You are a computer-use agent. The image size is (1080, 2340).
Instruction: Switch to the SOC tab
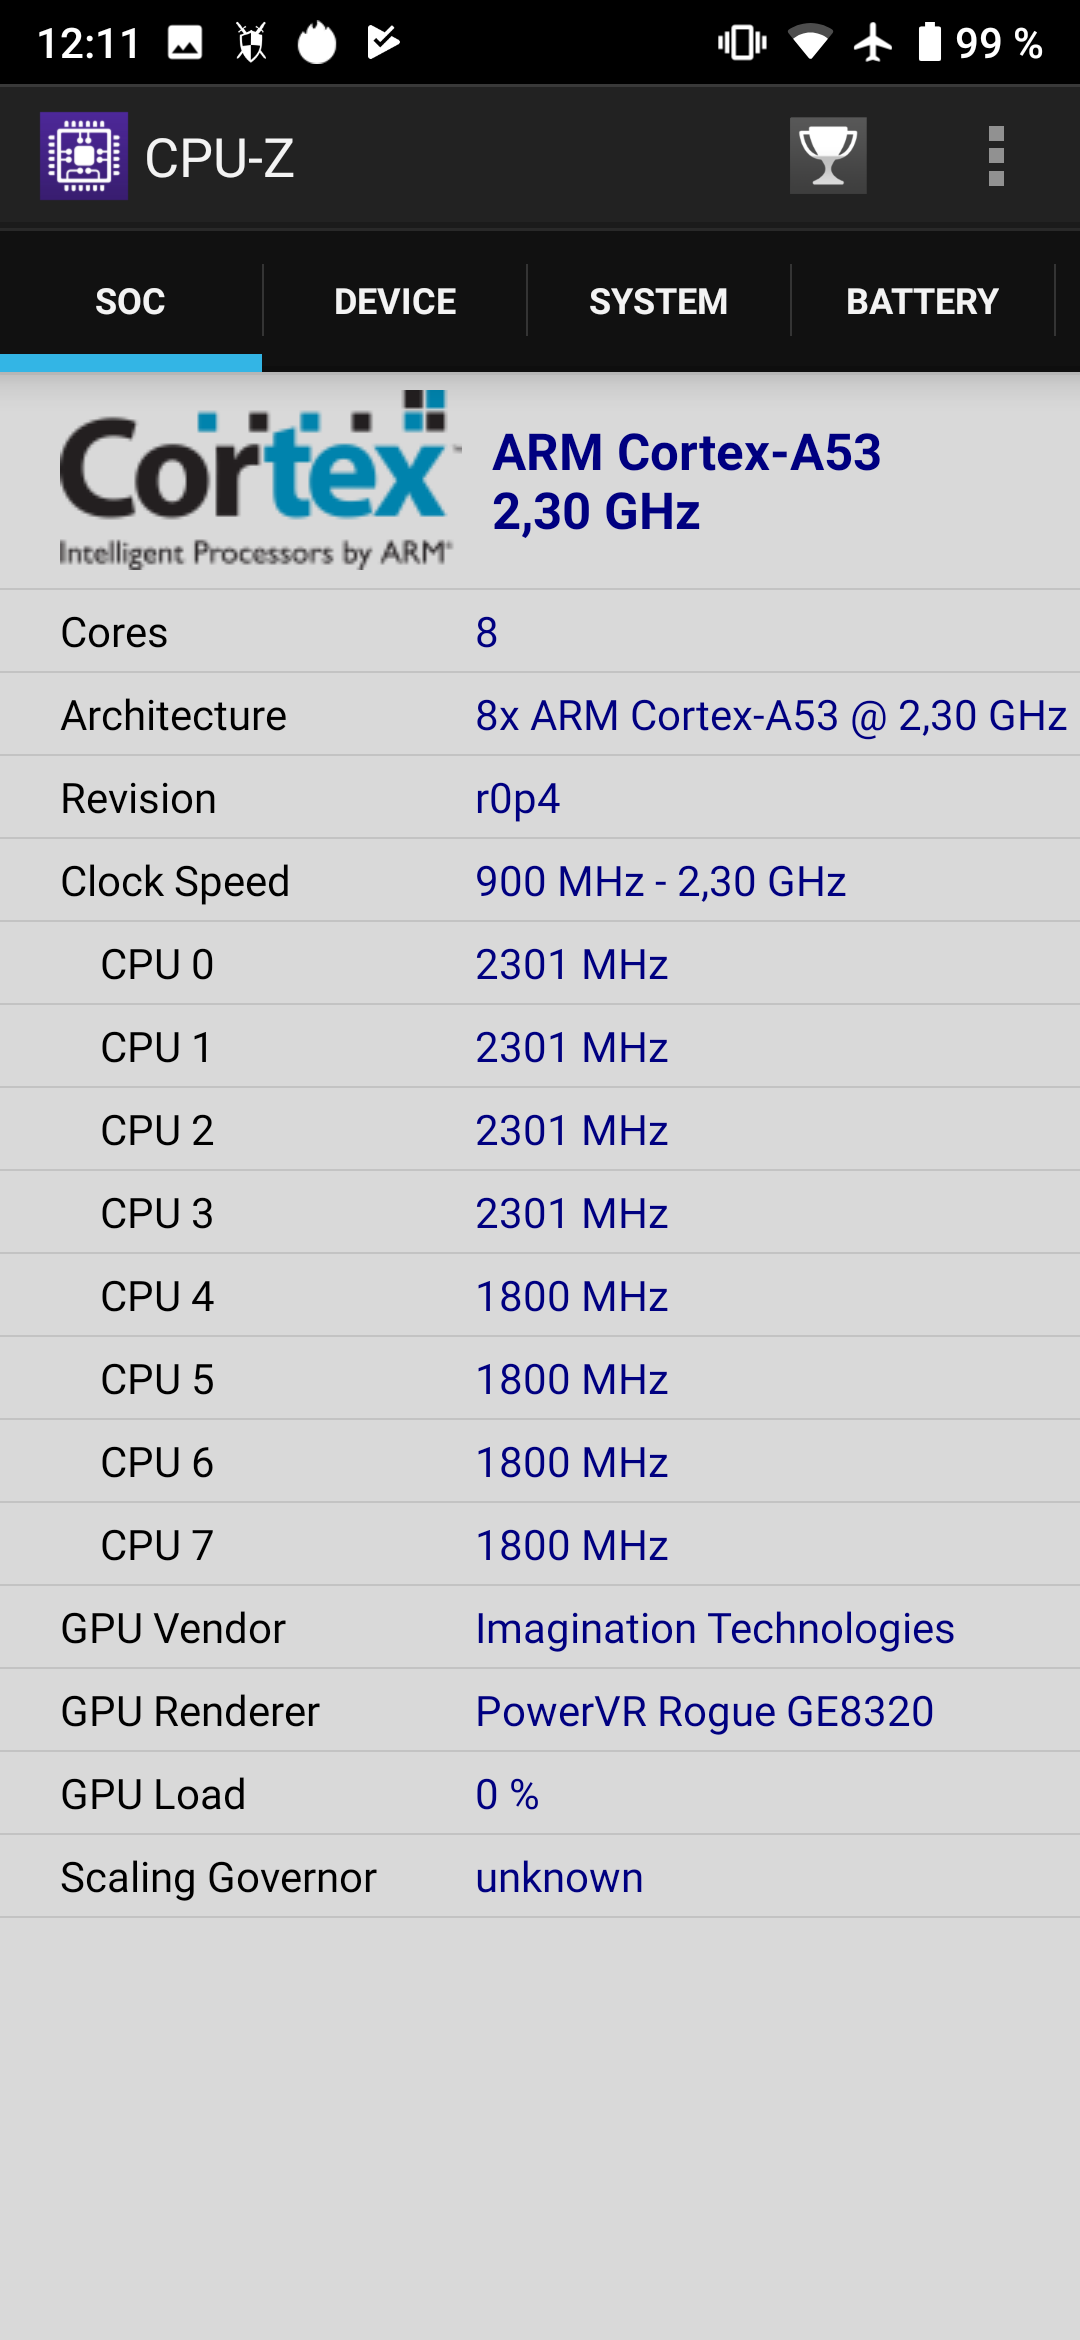131,301
